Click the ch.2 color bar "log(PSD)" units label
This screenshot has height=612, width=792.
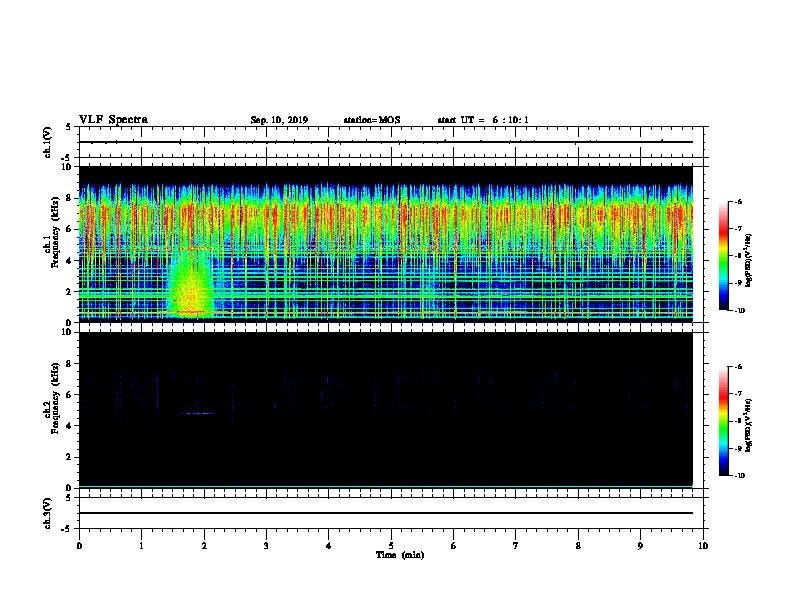tap(749, 425)
